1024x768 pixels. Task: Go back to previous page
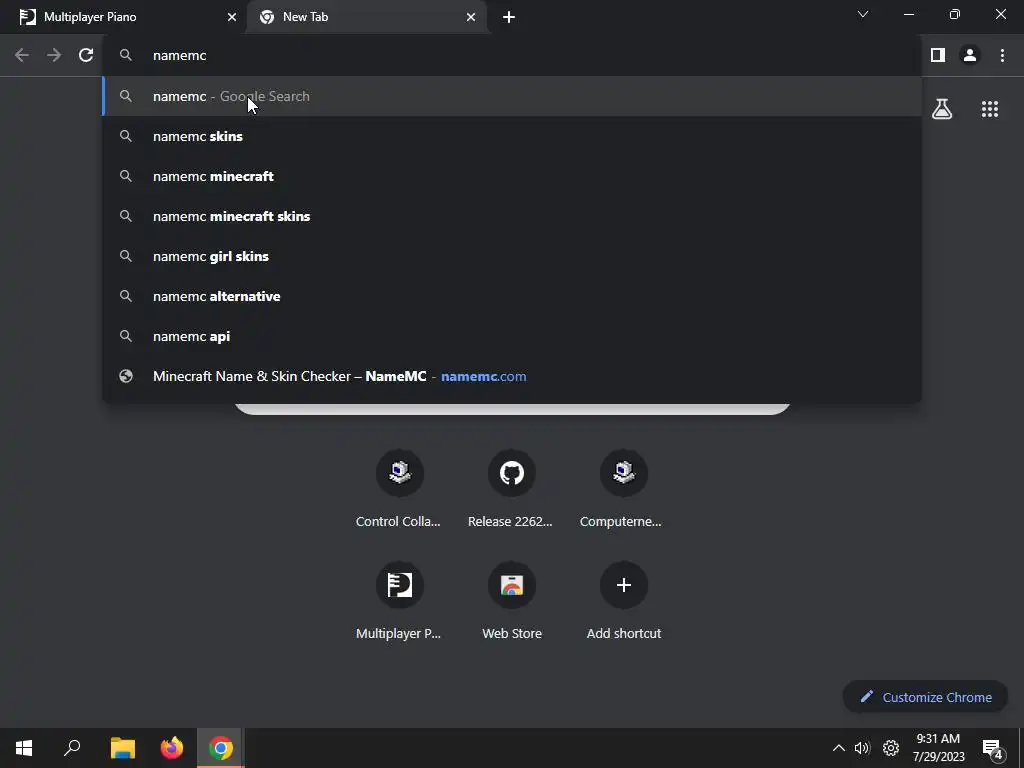pyautogui.click(x=22, y=56)
